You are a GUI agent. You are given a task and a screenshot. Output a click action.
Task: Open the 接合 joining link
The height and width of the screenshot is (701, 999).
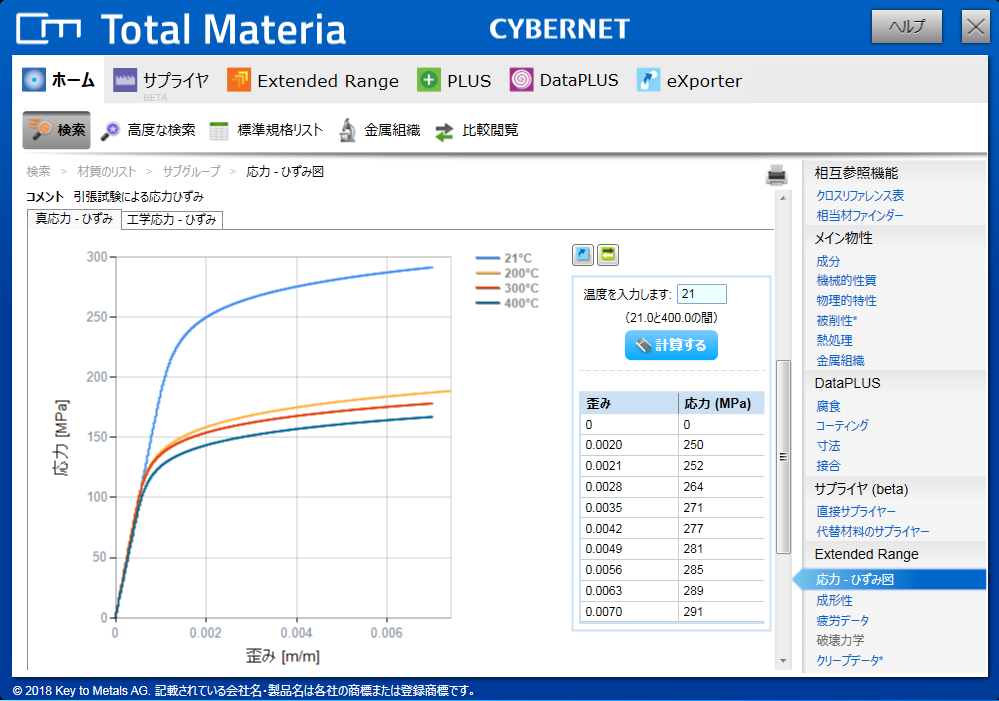(x=828, y=466)
